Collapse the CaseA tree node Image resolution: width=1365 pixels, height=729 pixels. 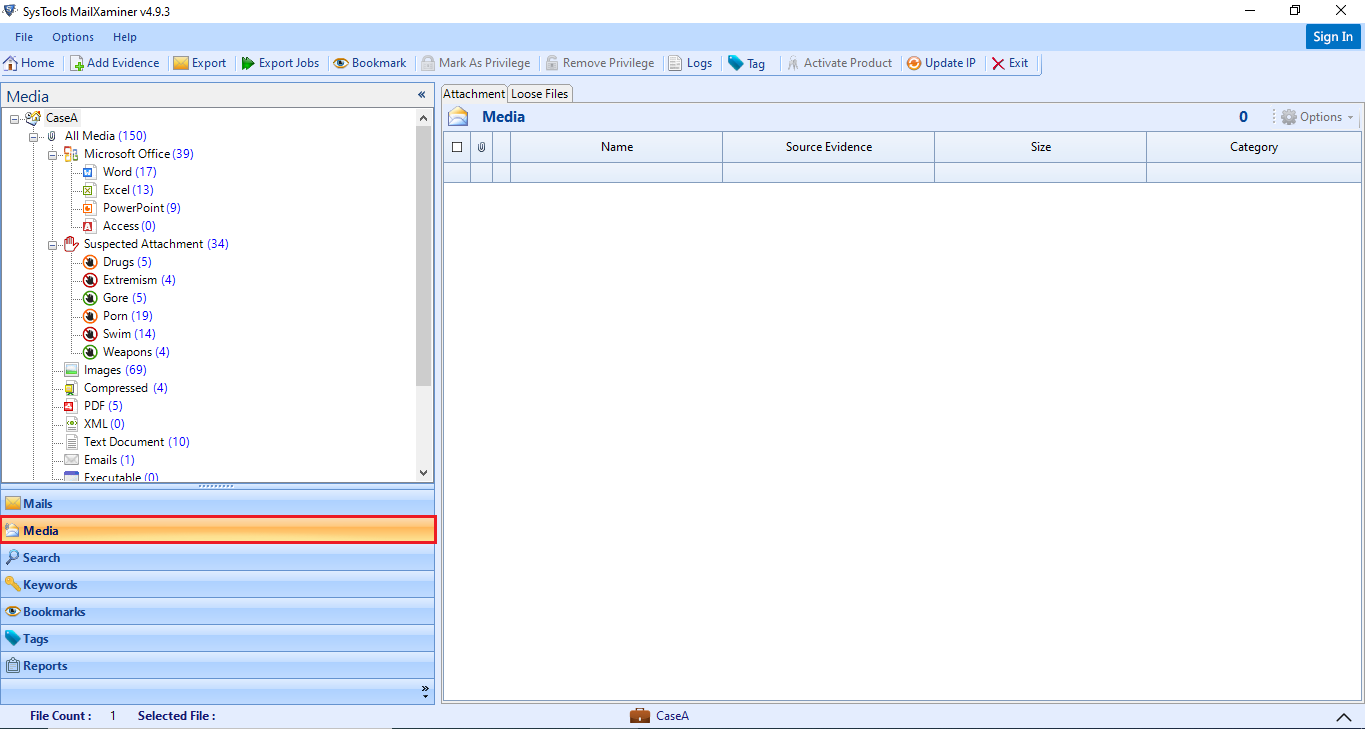(15, 118)
